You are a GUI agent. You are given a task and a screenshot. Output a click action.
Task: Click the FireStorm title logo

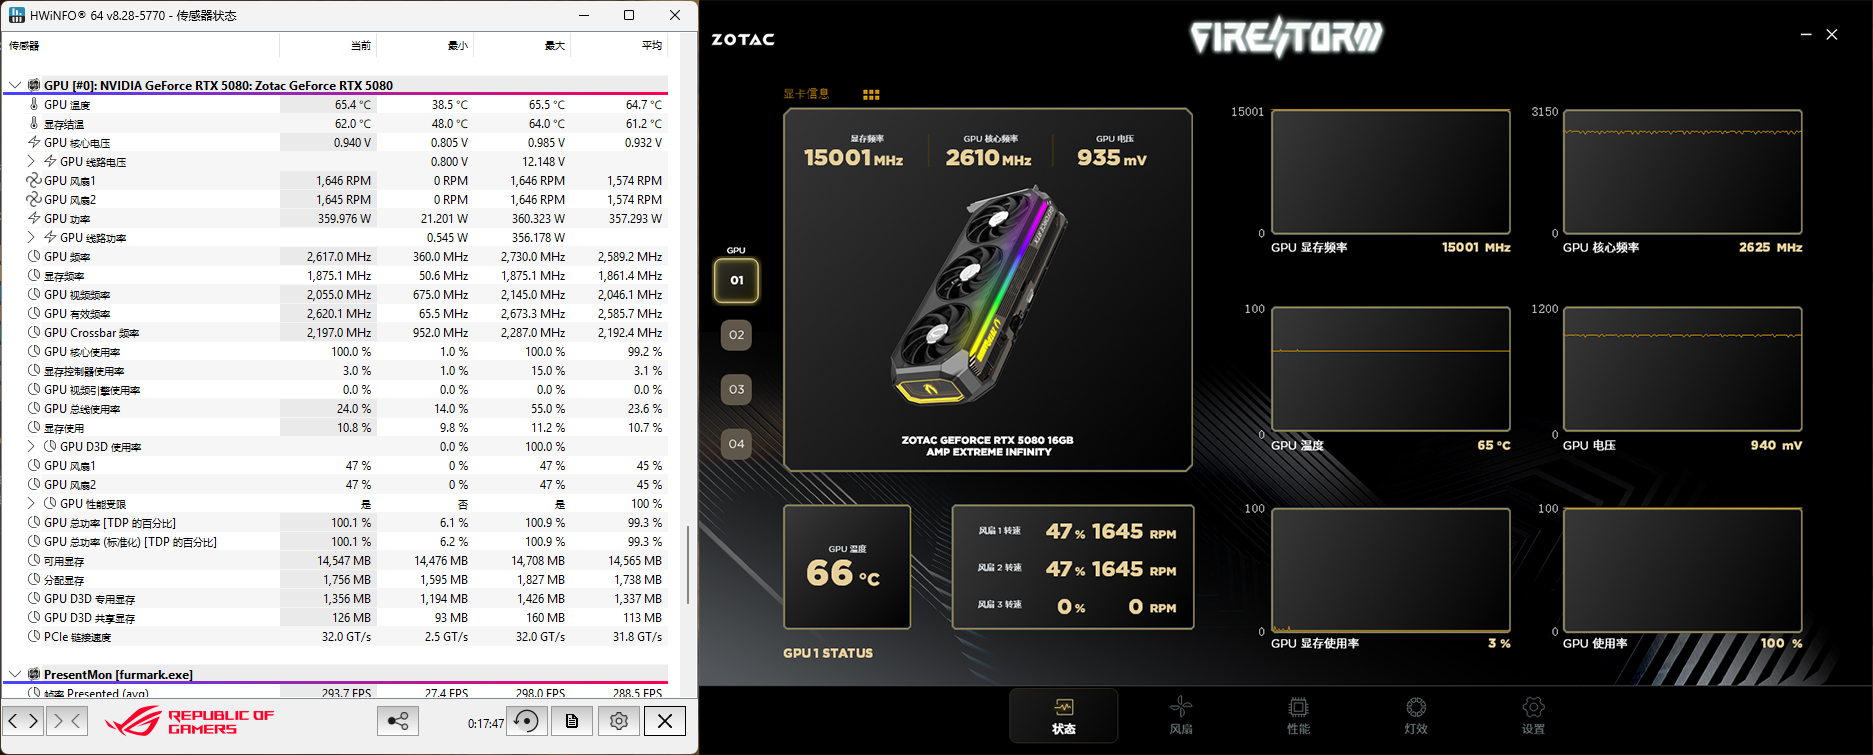(1286, 37)
